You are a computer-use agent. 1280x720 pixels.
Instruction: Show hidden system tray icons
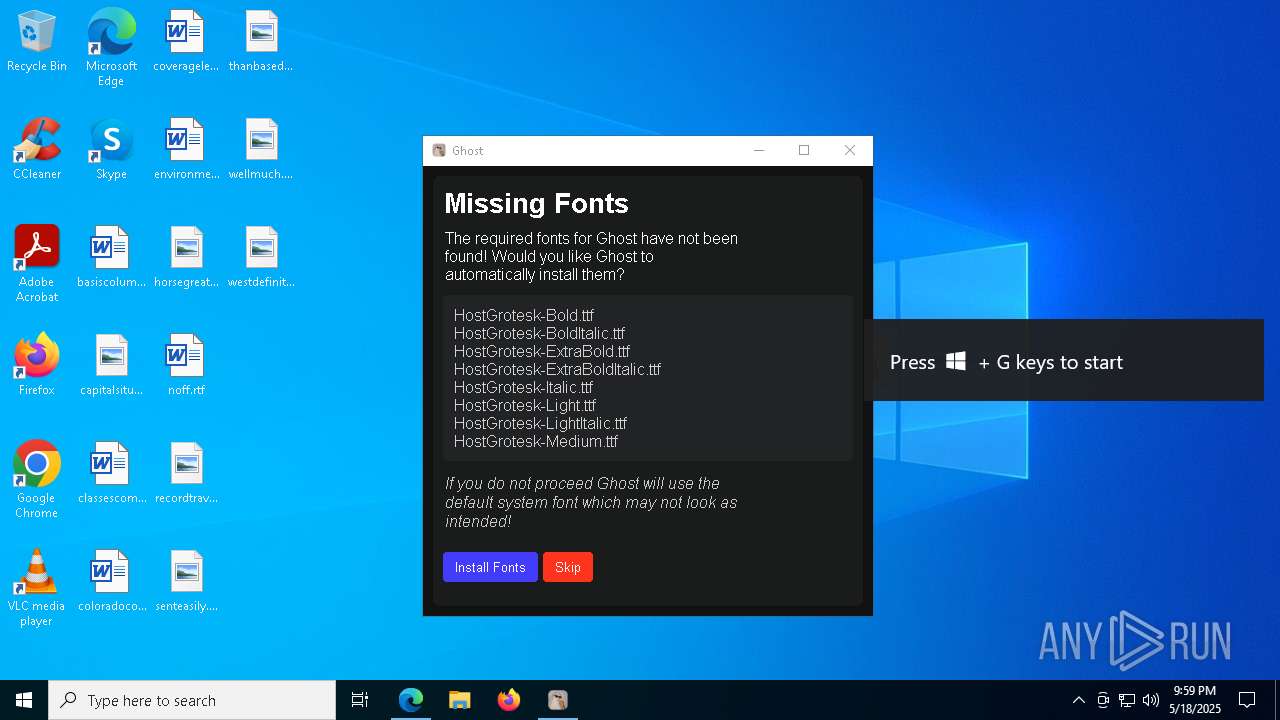[1078, 700]
